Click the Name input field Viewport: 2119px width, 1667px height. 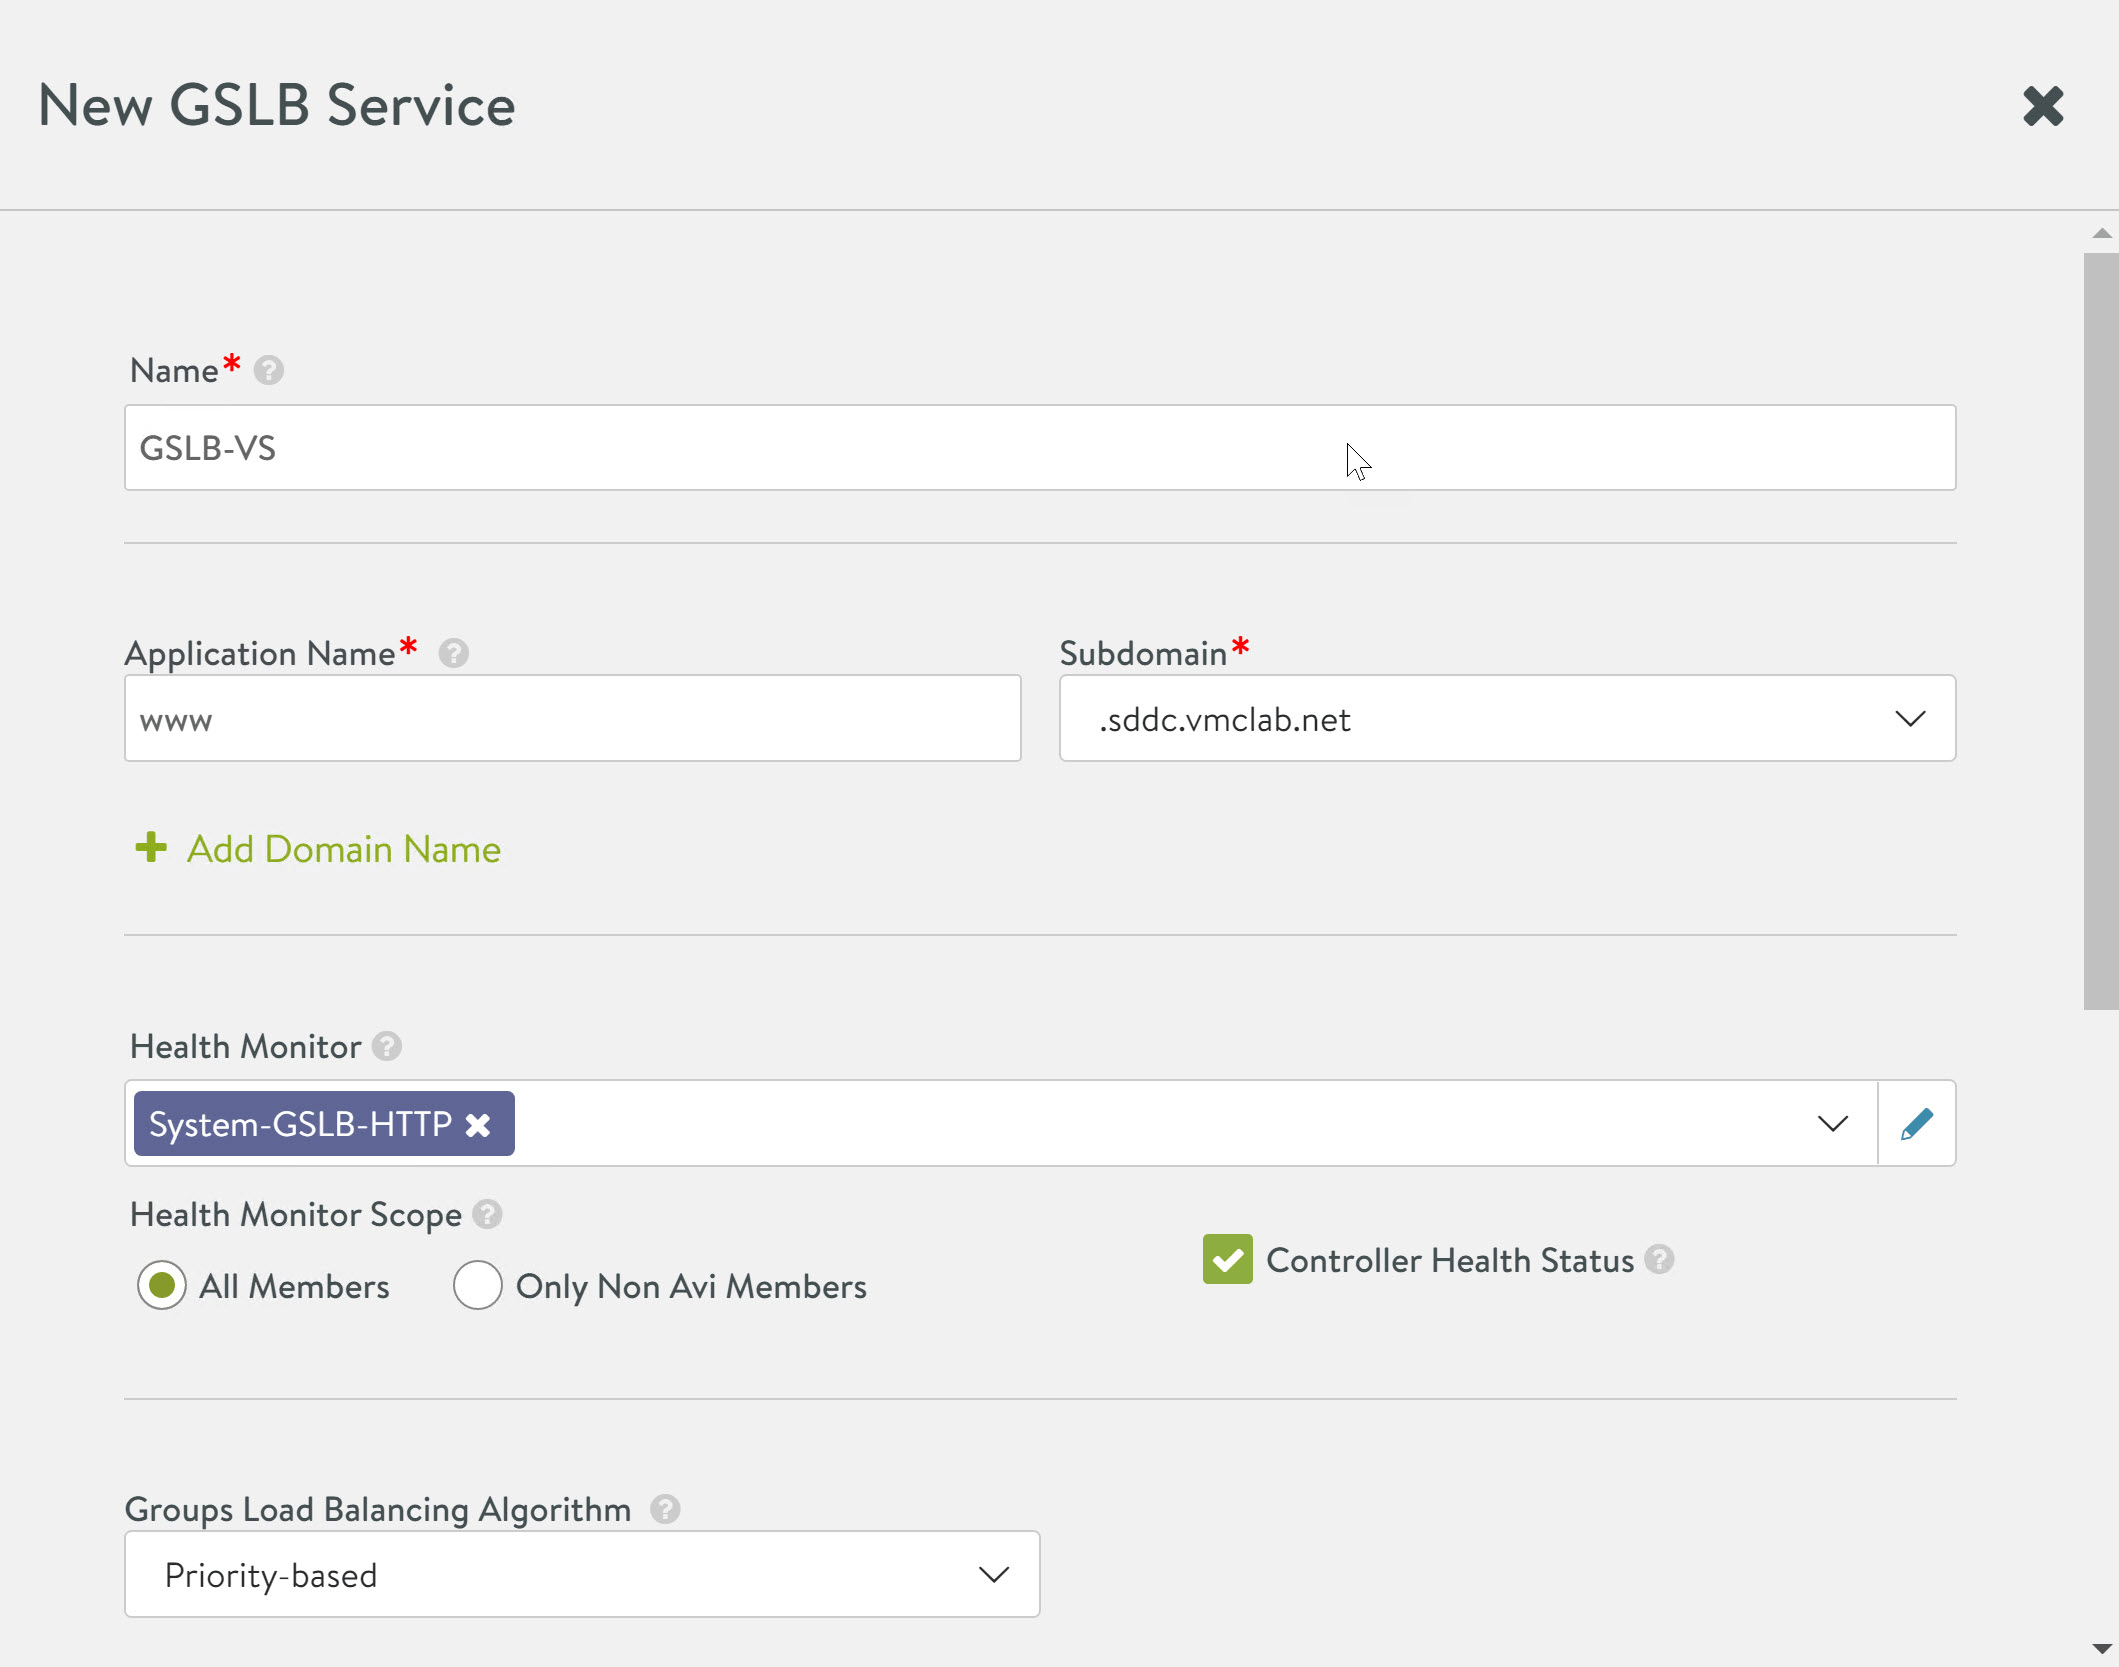[x=1039, y=448]
